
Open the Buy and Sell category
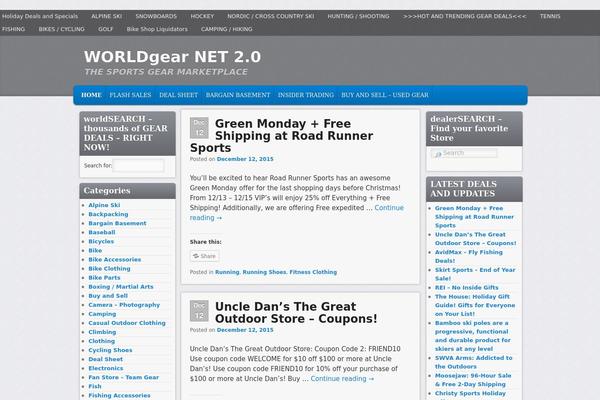tap(108, 296)
